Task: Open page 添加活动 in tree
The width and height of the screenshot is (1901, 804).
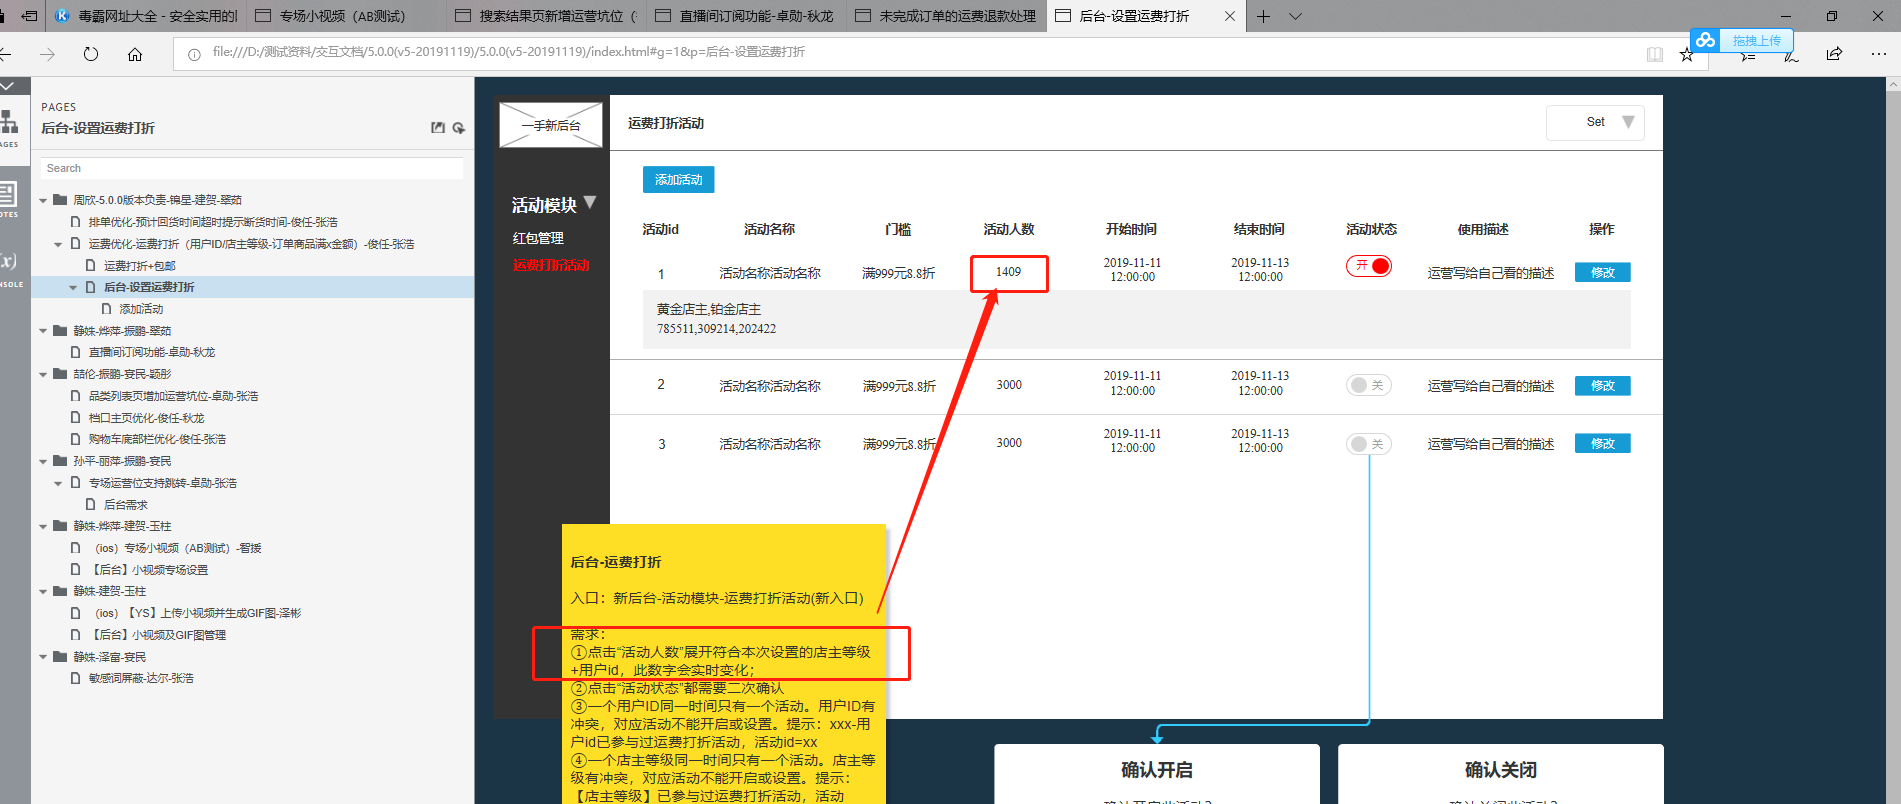Action: click(x=141, y=309)
